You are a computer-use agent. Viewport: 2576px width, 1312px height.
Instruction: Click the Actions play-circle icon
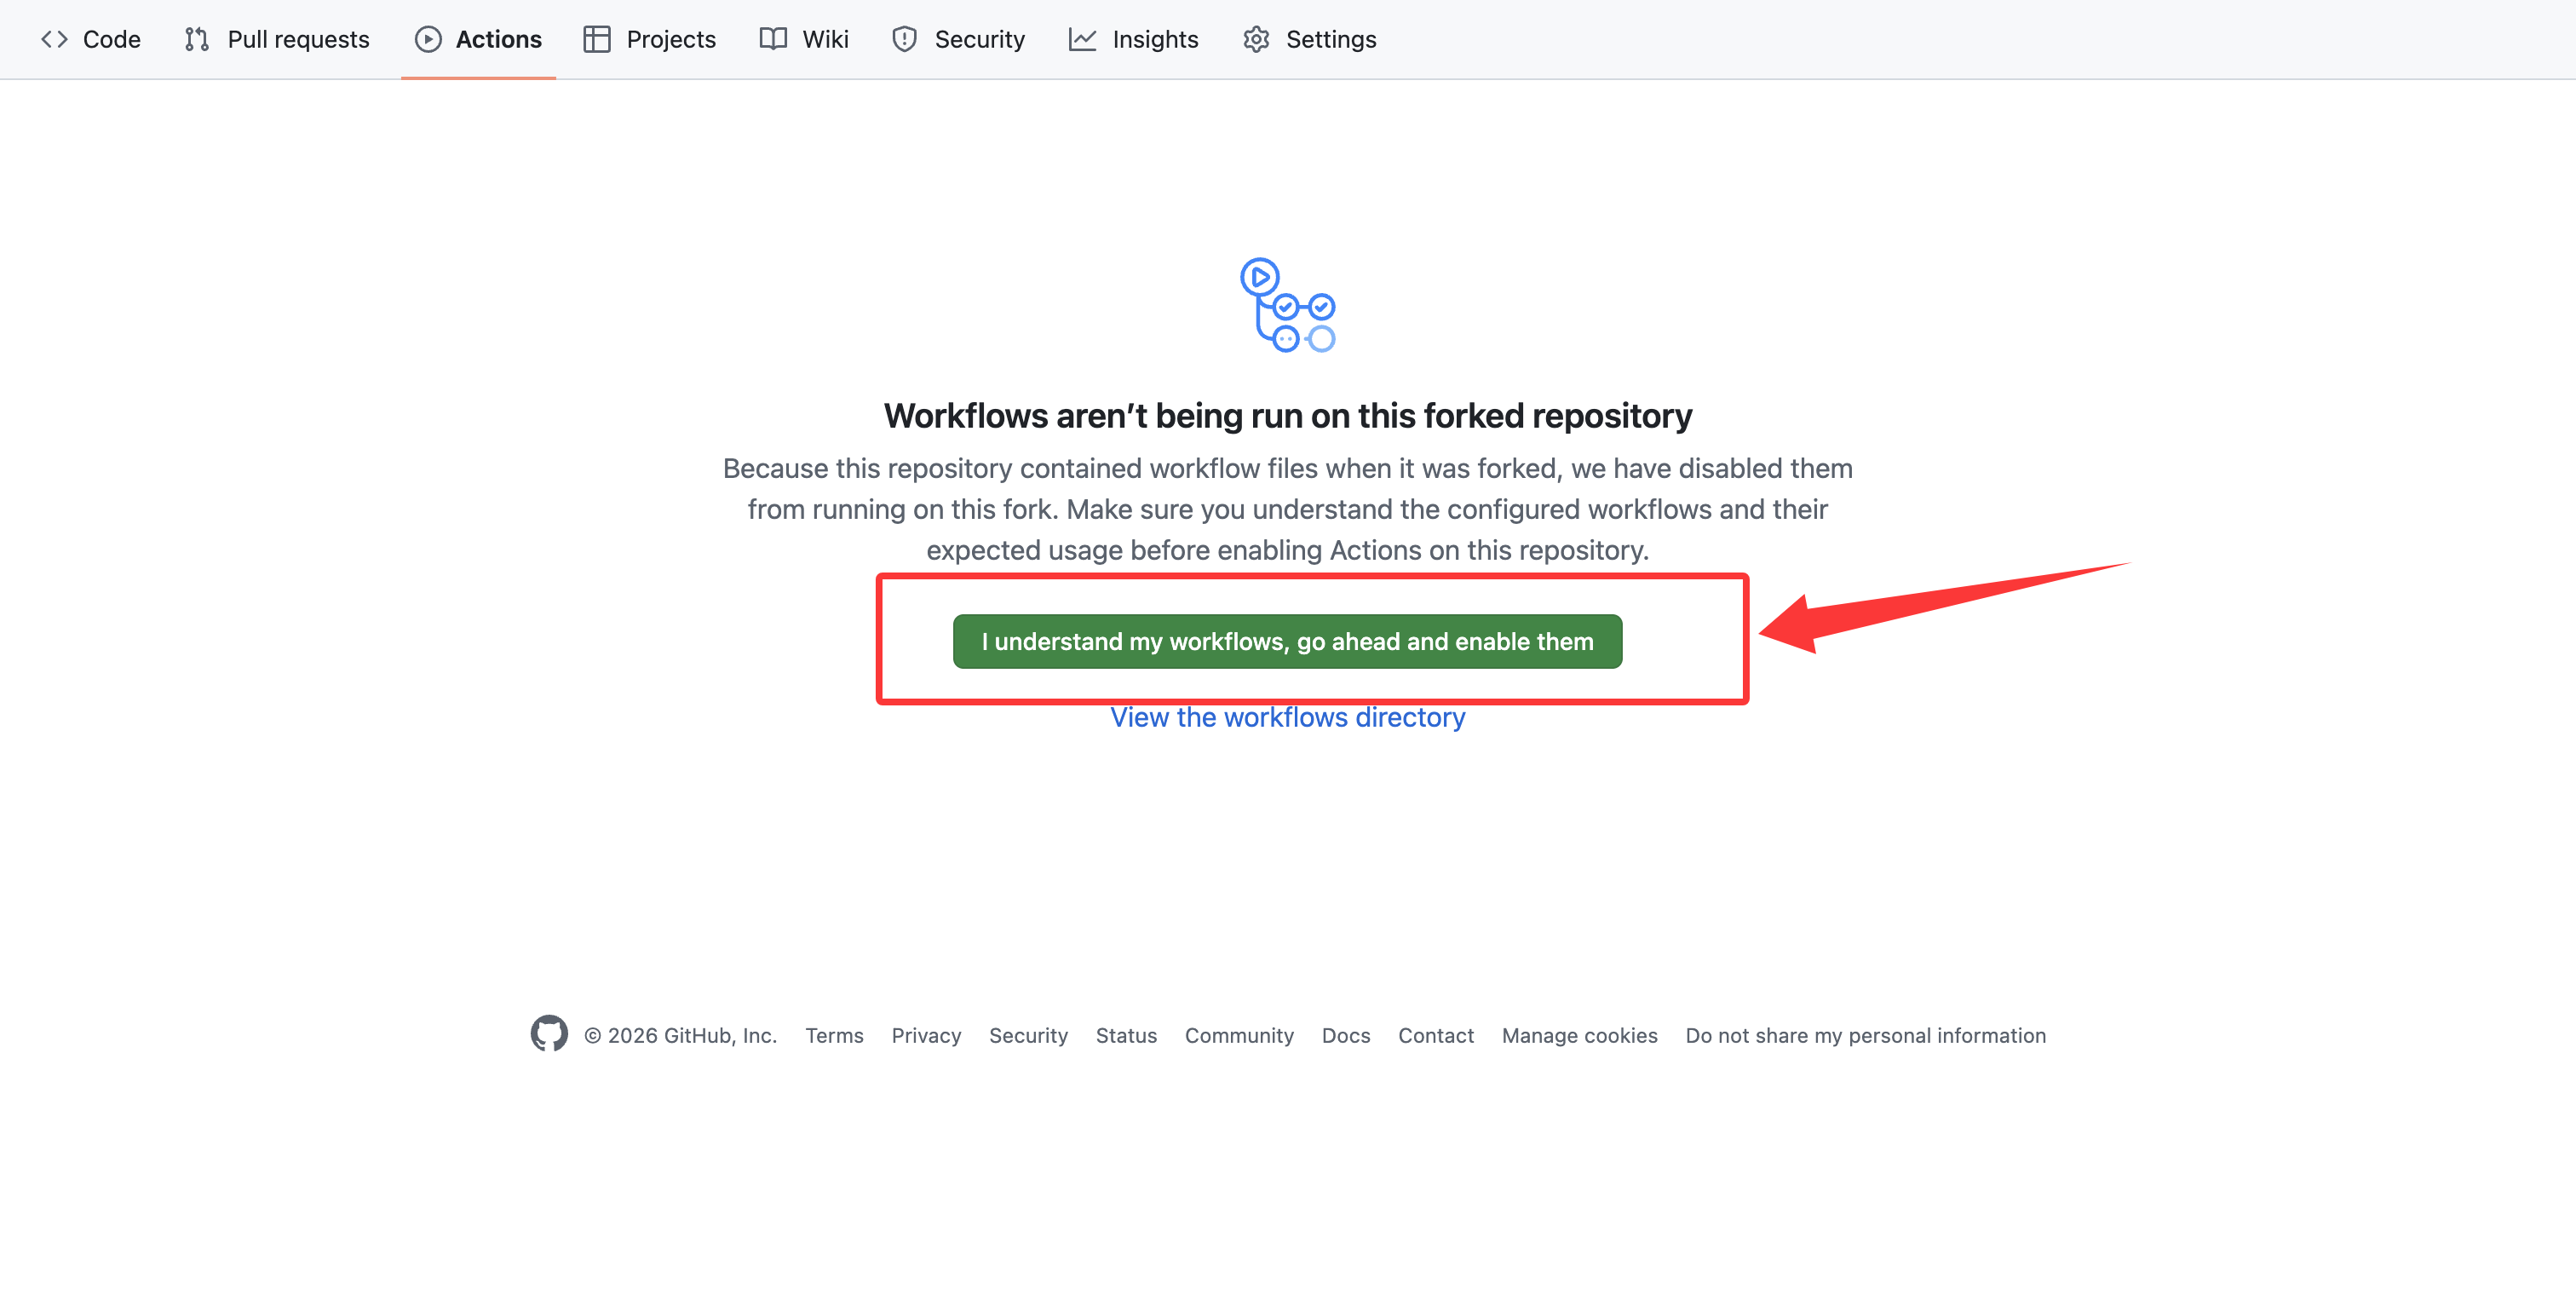(428, 39)
